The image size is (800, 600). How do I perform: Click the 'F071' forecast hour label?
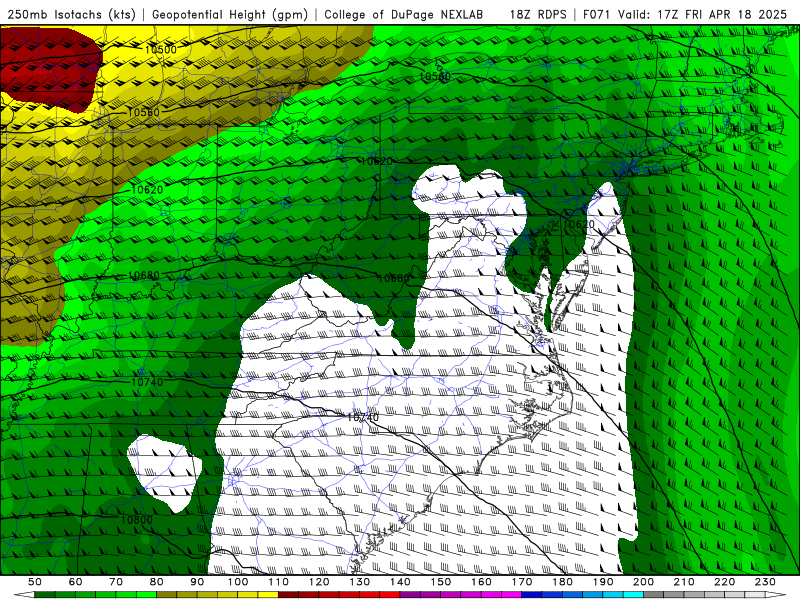click(x=597, y=15)
